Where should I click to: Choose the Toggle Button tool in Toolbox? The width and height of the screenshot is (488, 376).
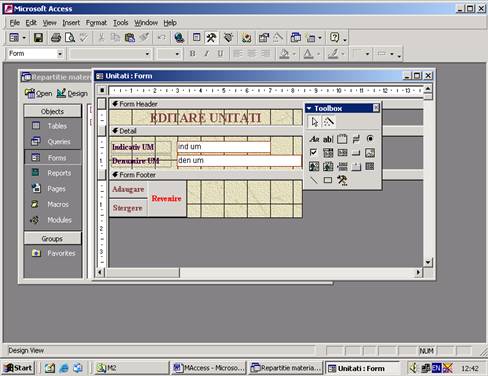tap(356, 139)
